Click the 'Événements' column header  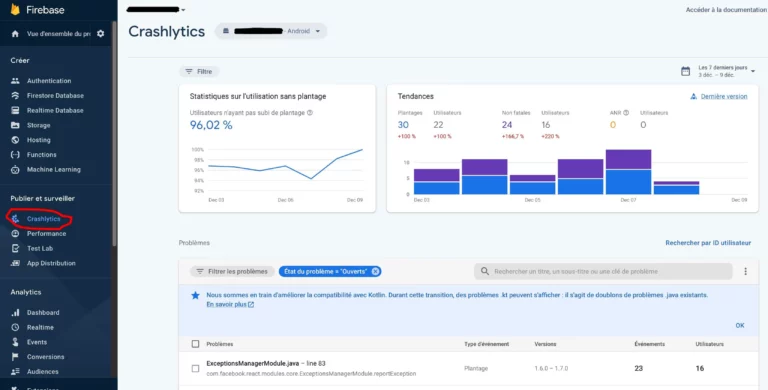(649, 344)
